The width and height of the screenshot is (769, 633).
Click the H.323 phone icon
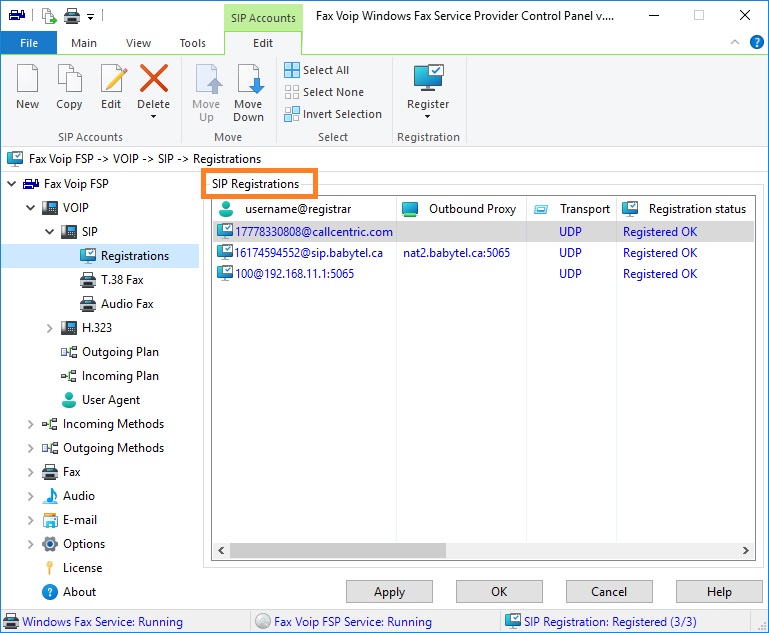(69, 328)
